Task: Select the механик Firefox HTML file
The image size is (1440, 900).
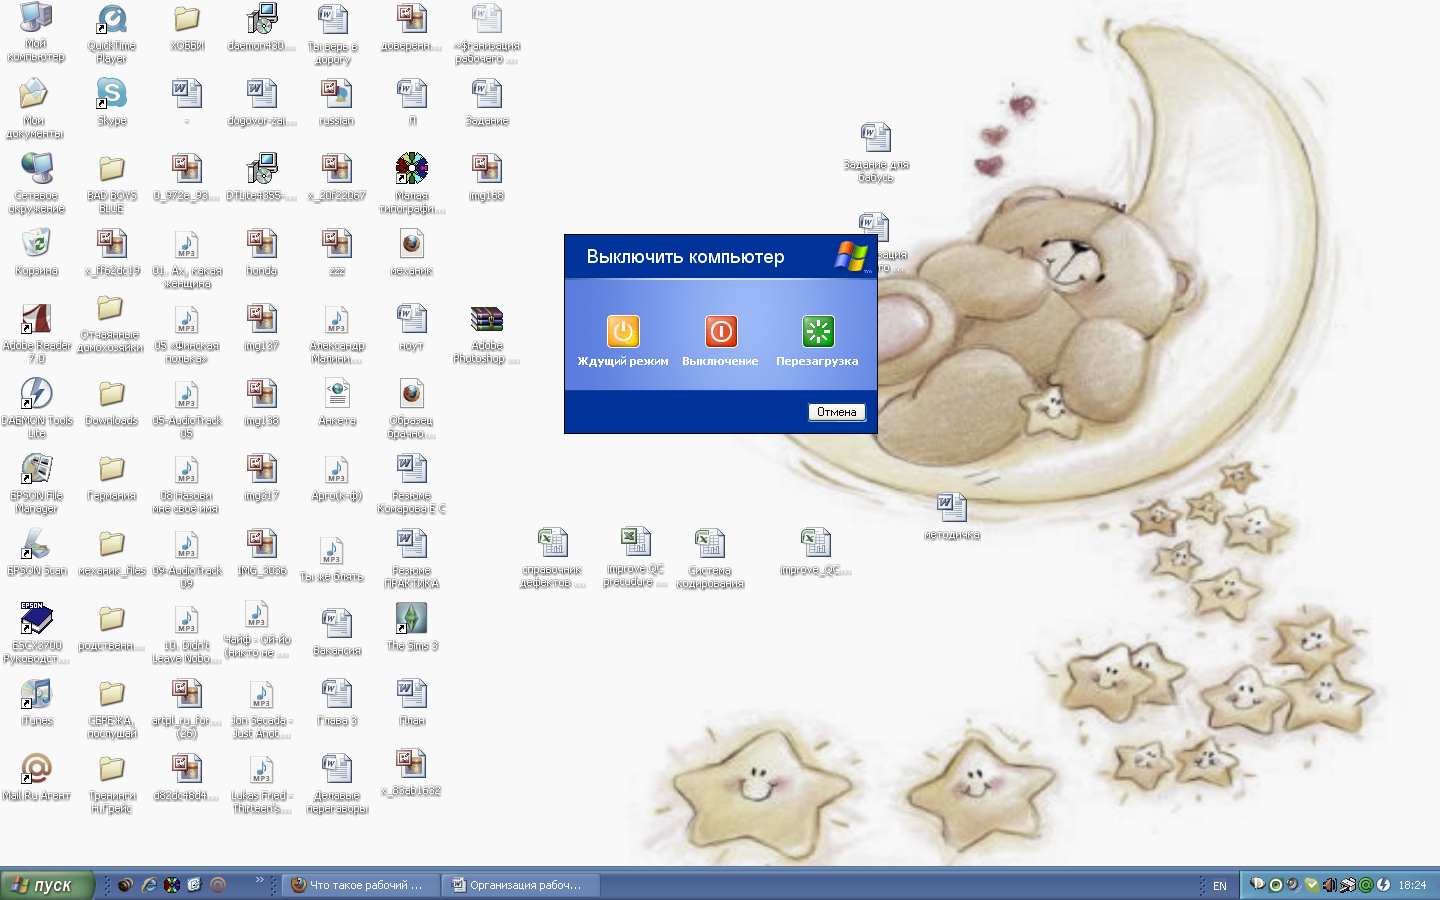Action: coord(412,252)
